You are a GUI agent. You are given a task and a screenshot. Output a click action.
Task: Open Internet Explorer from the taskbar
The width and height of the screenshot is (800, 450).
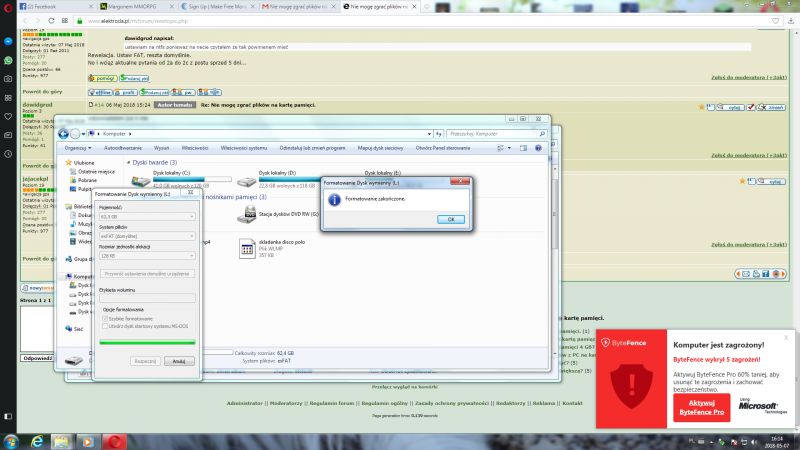[x=37, y=441]
